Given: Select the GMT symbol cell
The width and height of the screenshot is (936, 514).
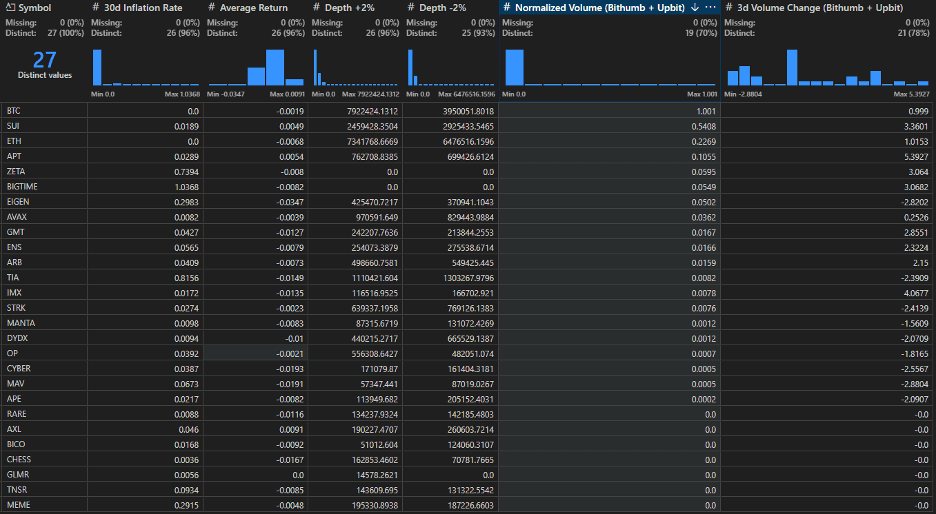Looking at the screenshot, I should [44, 232].
